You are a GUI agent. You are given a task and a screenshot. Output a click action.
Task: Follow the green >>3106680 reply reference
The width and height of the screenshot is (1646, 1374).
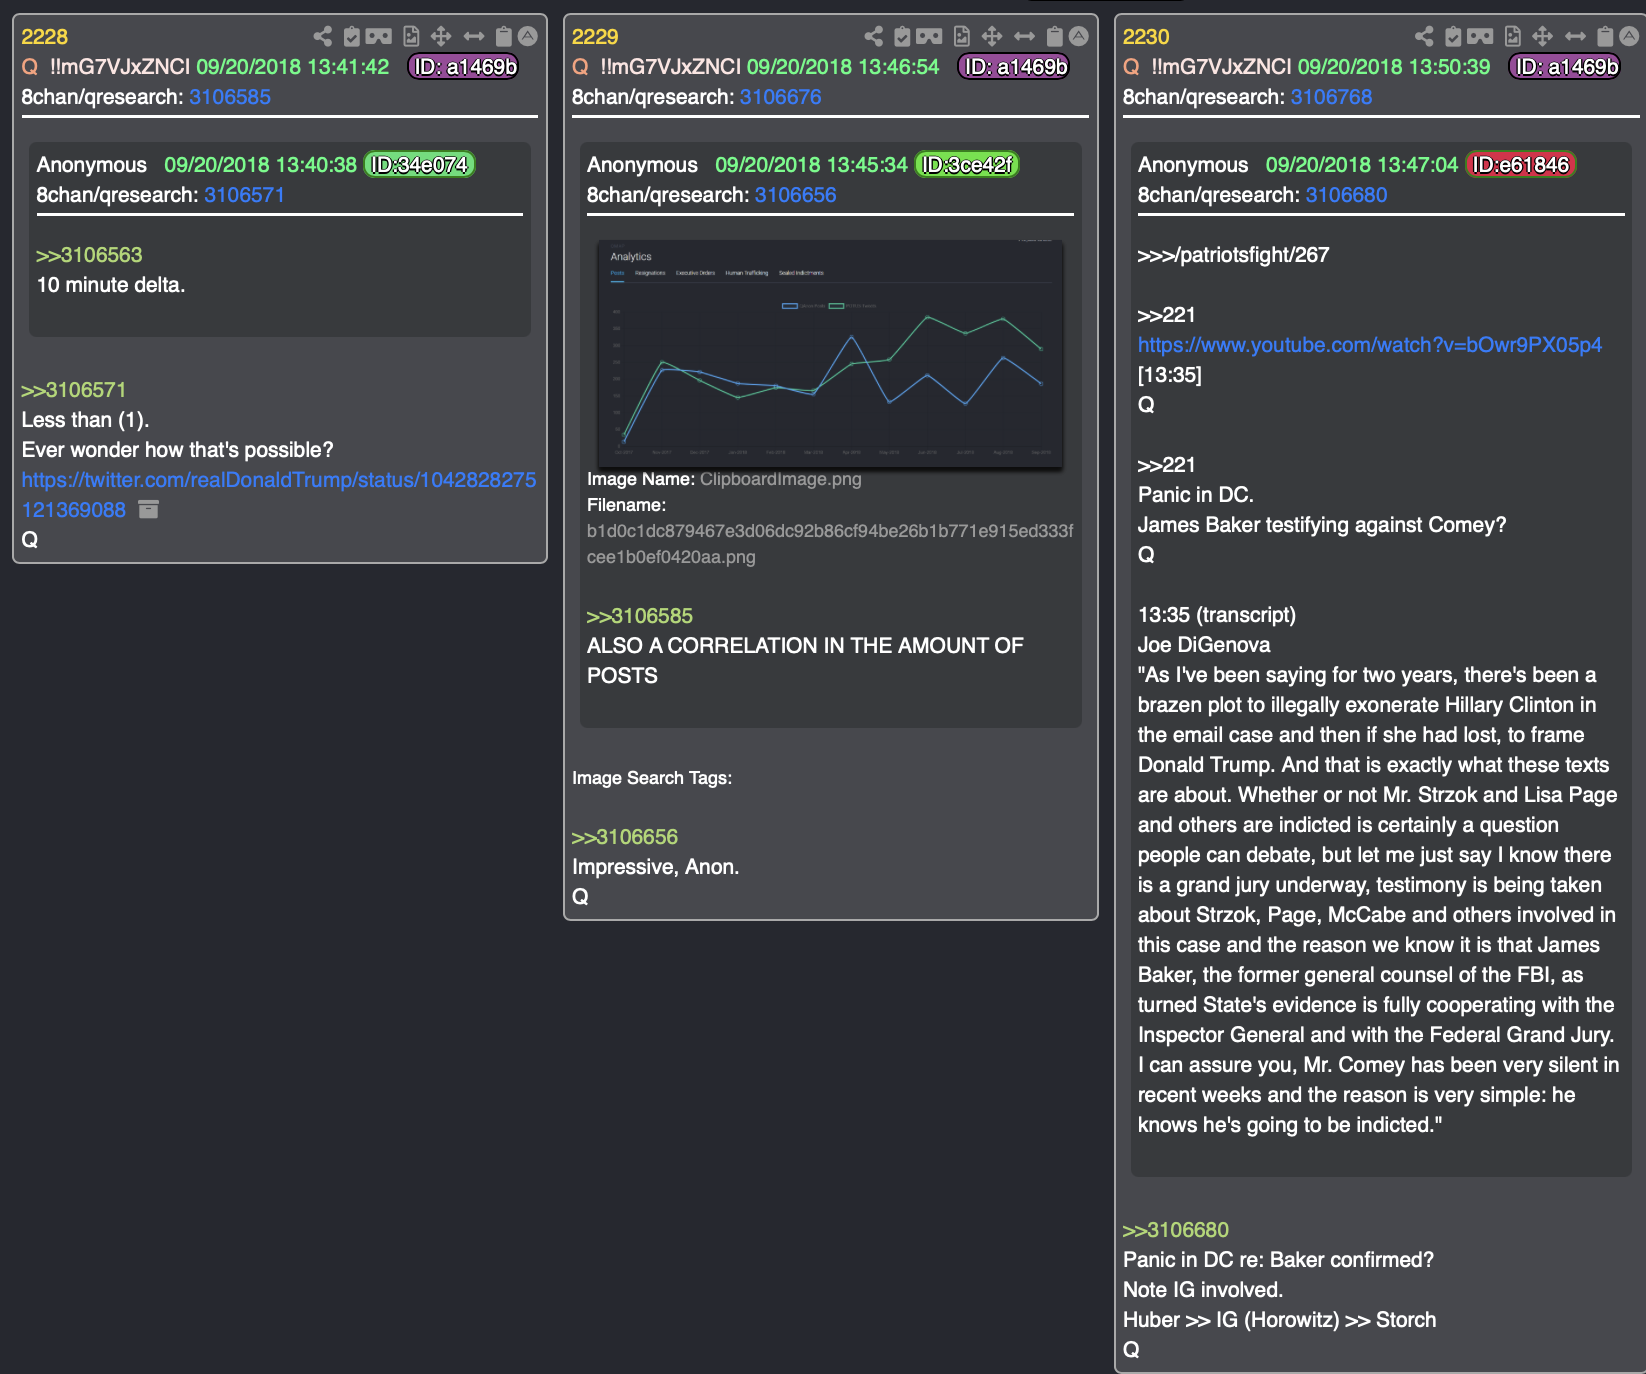1176,1230
